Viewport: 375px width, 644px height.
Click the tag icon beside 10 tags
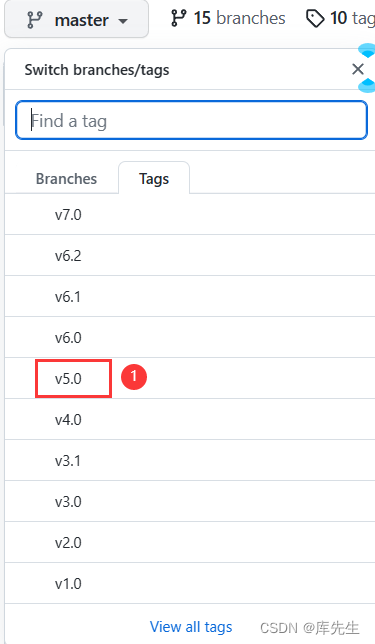tap(315, 19)
